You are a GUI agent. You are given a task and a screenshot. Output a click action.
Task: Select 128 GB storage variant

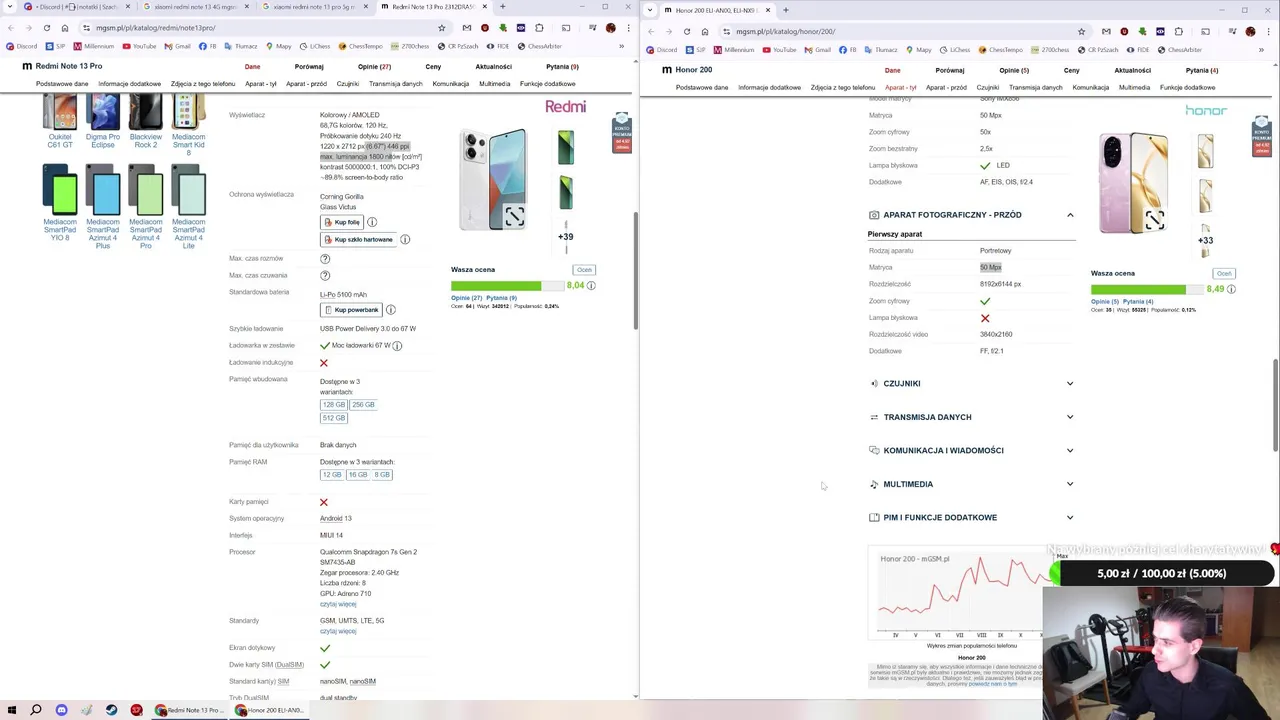[x=333, y=405]
